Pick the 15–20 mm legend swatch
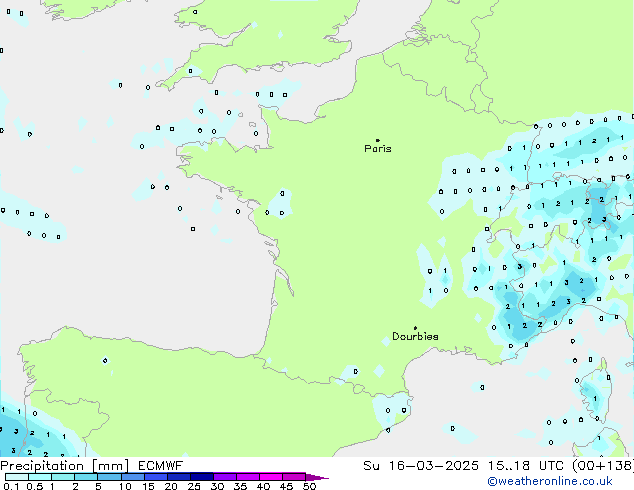Screen dimensions: 634x490 point(155,477)
